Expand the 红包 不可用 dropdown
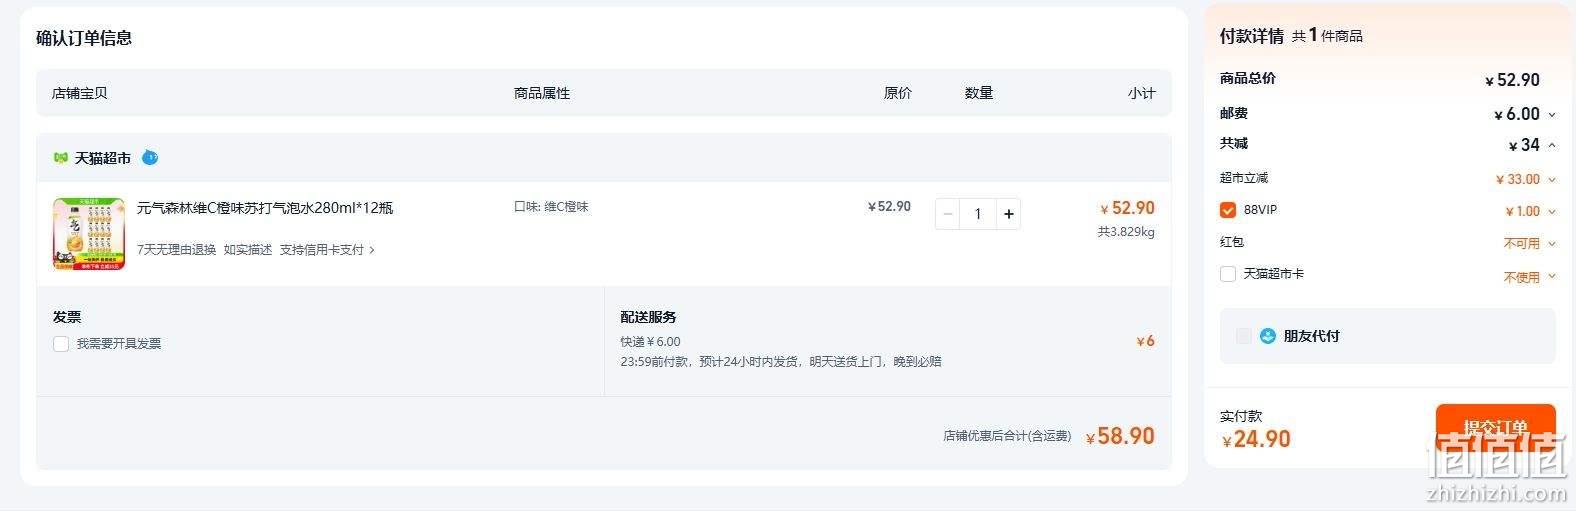 (x=1552, y=244)
